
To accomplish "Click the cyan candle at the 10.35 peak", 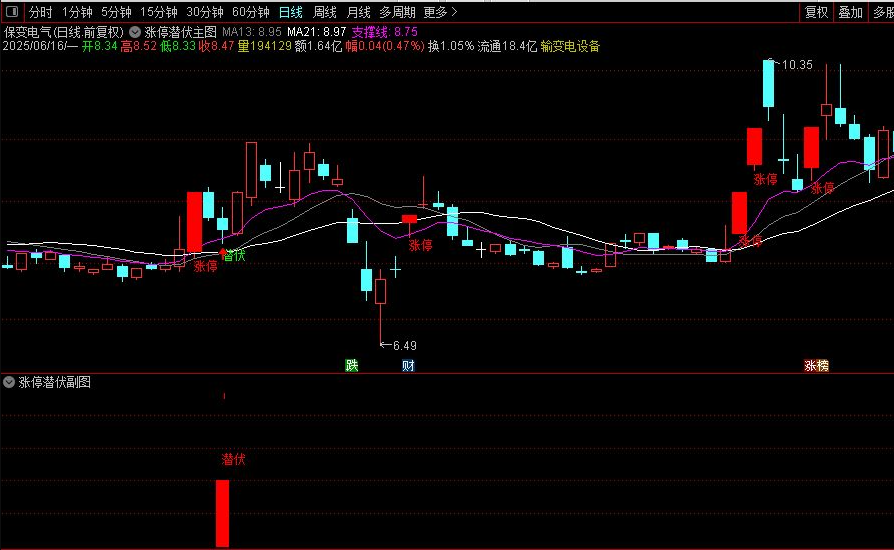I will 769,83.
